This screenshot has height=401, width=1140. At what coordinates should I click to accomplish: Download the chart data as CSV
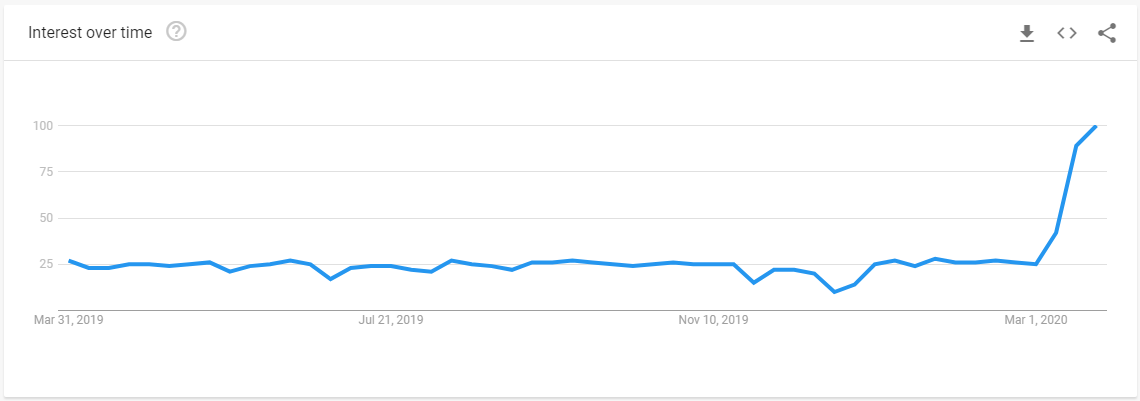tap(1027, 33)
